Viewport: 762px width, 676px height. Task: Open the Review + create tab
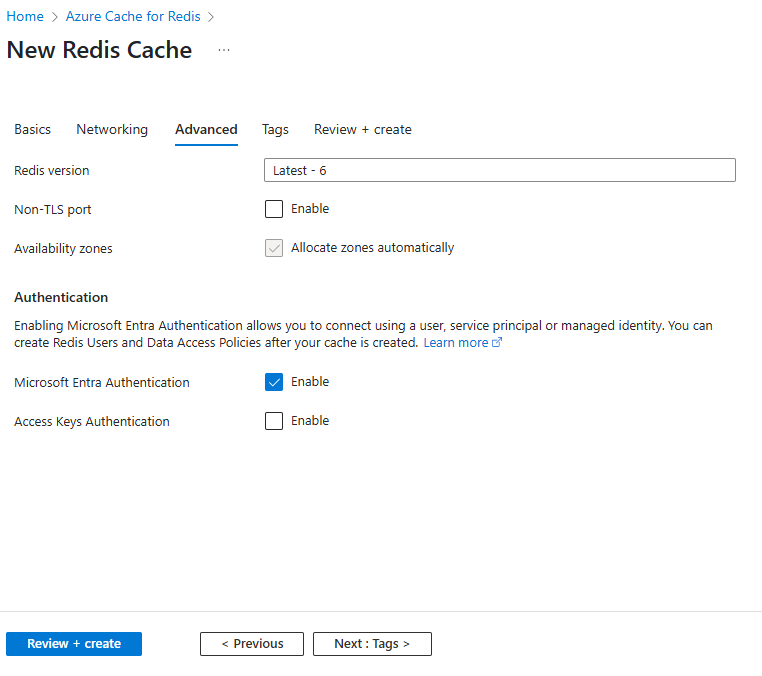(x=362, y=130)
